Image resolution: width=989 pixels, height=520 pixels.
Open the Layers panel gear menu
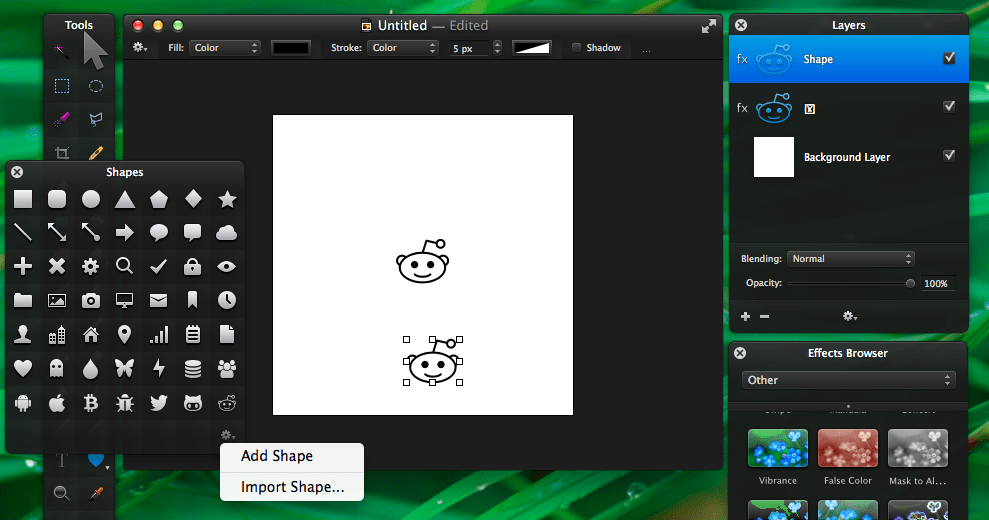[x=850, y=316]
